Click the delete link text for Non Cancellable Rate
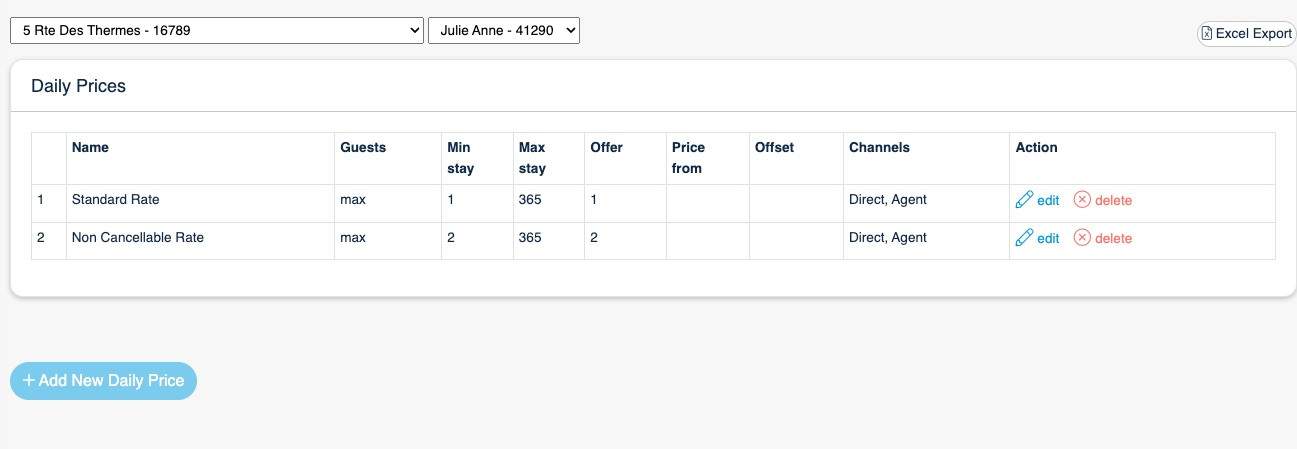Screen dimensions: 1297x449 click(x=1113, y=238)
